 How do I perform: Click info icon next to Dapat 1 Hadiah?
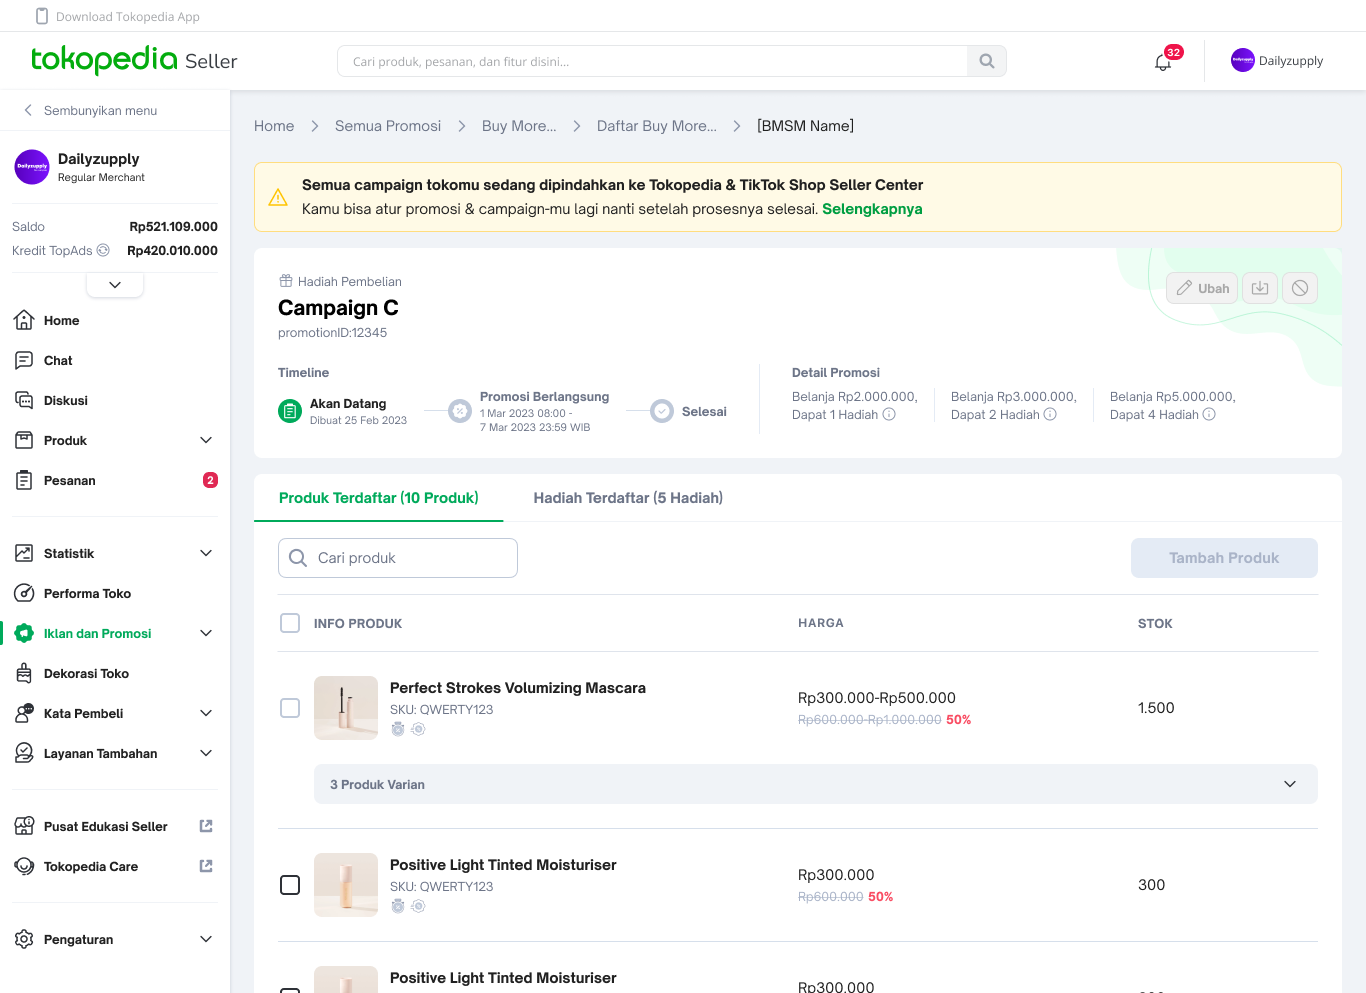[889, 415]
